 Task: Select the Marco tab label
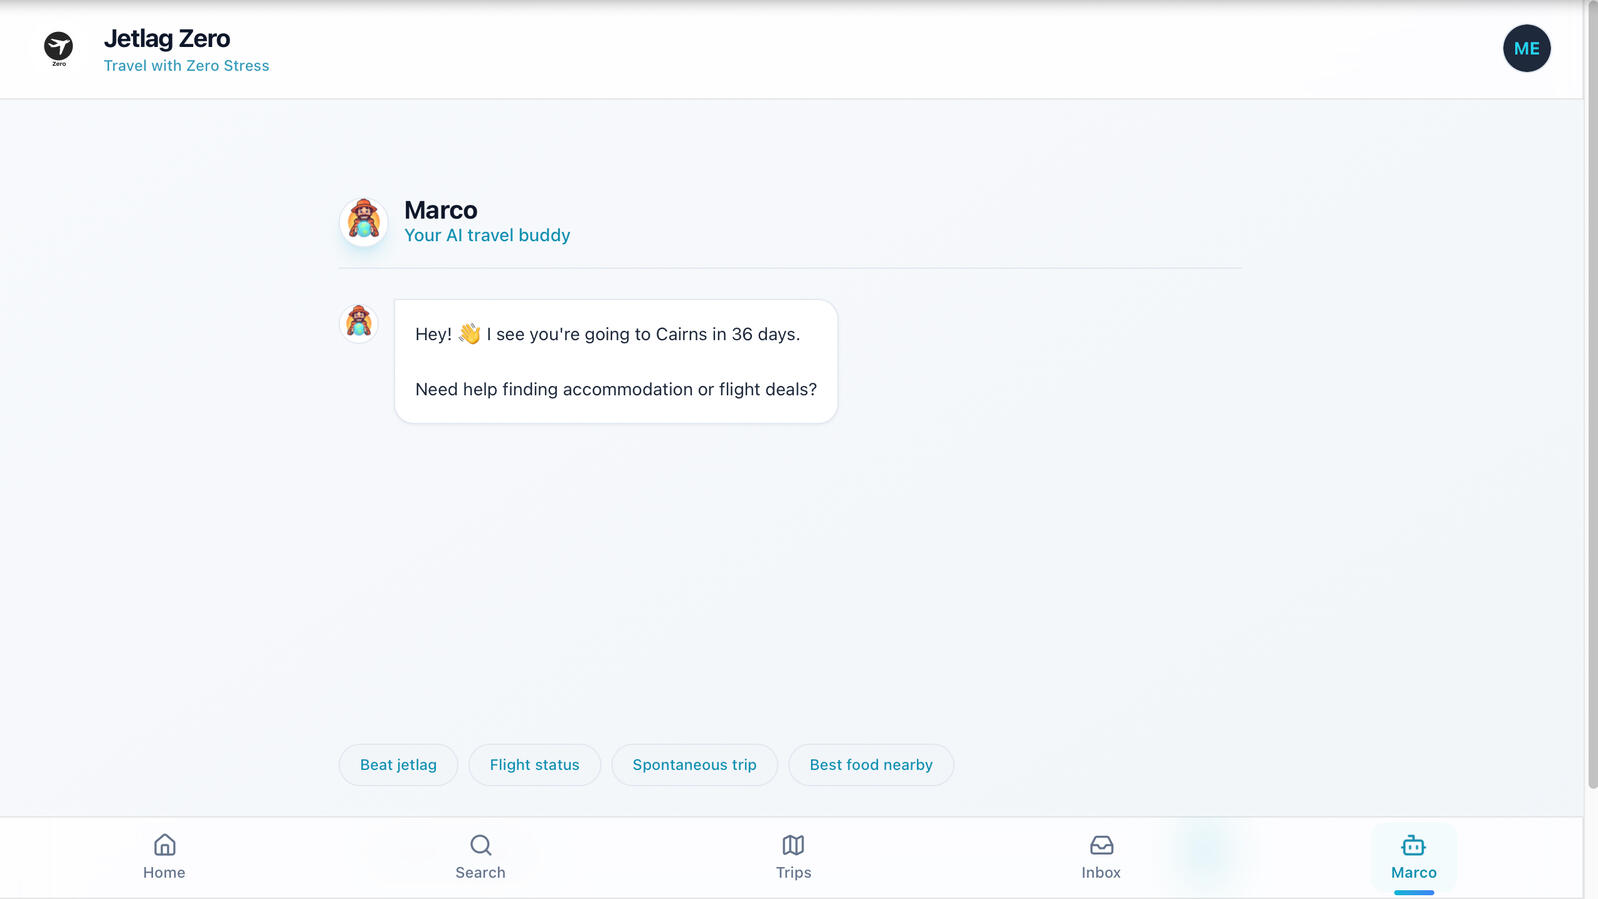click(x=1413, y=873)
